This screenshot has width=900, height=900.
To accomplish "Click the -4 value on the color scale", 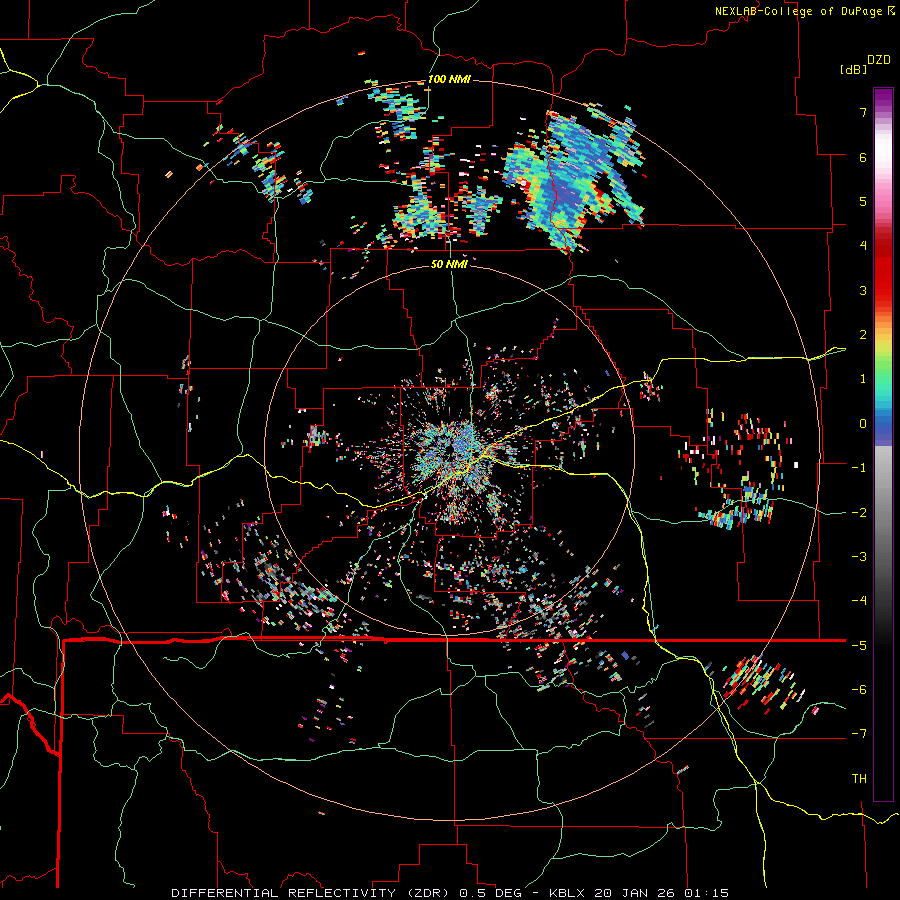I will (x=859, y=601).
